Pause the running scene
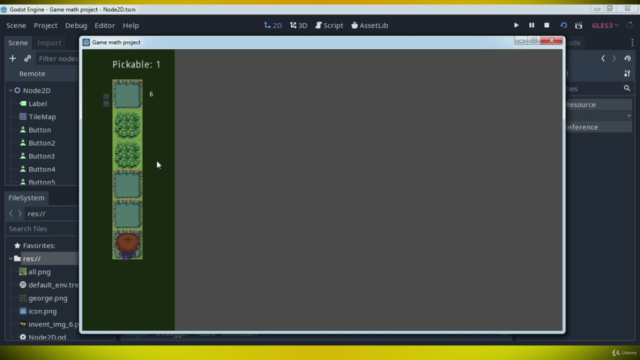Screen dimensions: 640x360 click(531, 25)
